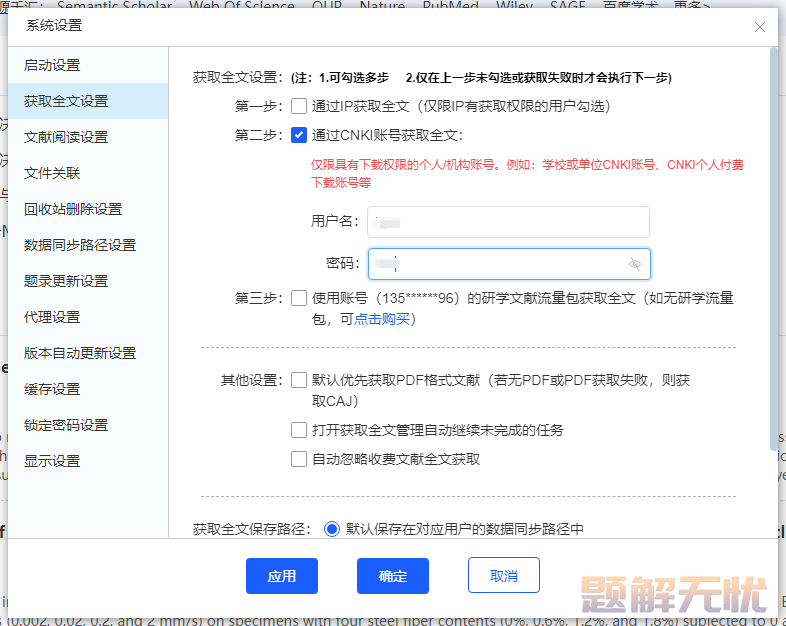The height and width of the screenshot is (626, 786).
Task: Open 版本自动更新设置 section
Action: (88, 353)
